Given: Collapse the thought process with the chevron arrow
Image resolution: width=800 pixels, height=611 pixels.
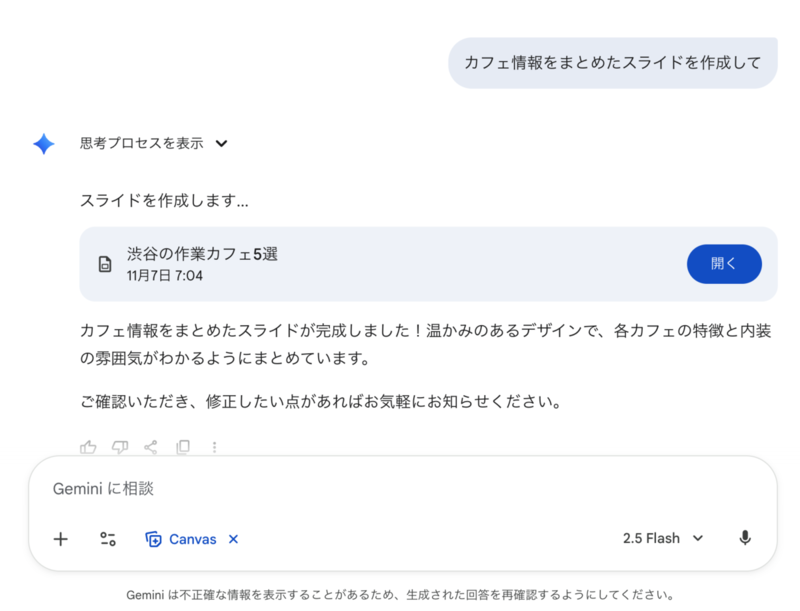Looking at the screenshot, I should click(220, 143).
